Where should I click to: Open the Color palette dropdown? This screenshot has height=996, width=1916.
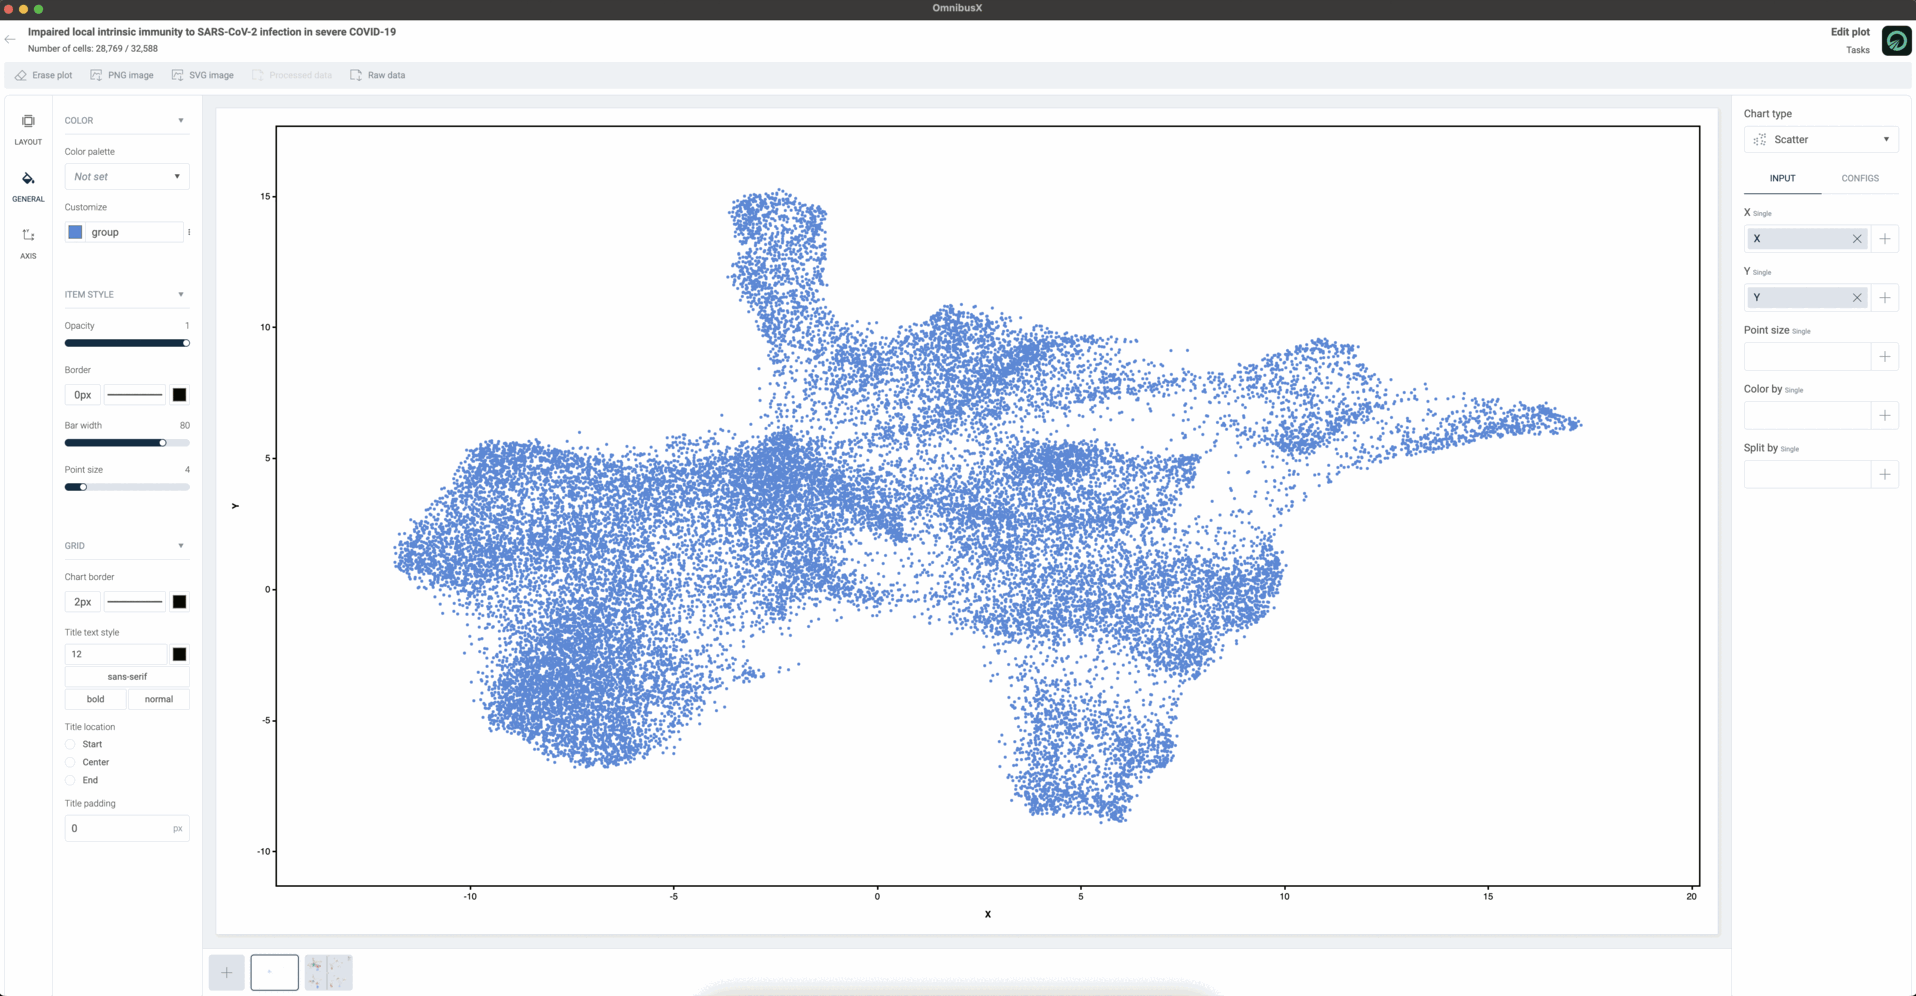[126, 177]
